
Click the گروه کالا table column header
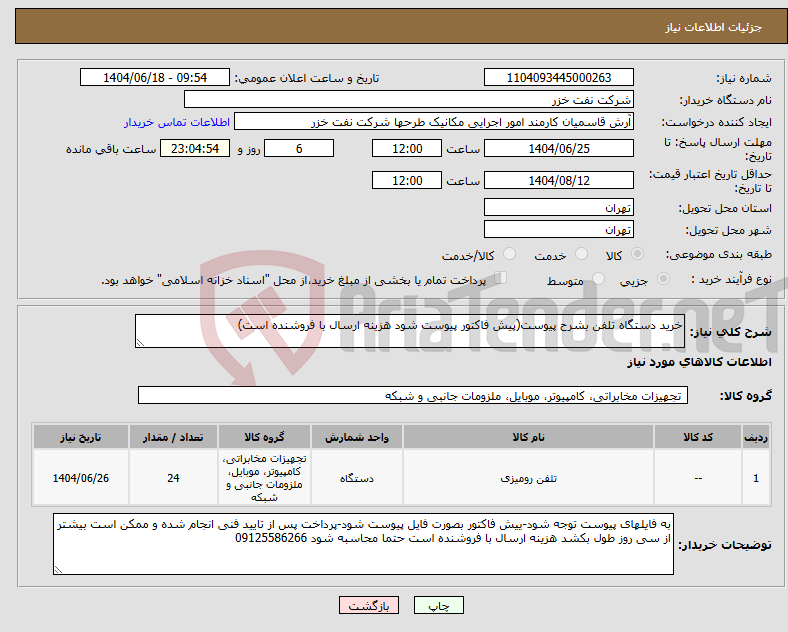(x=264, y=437)
